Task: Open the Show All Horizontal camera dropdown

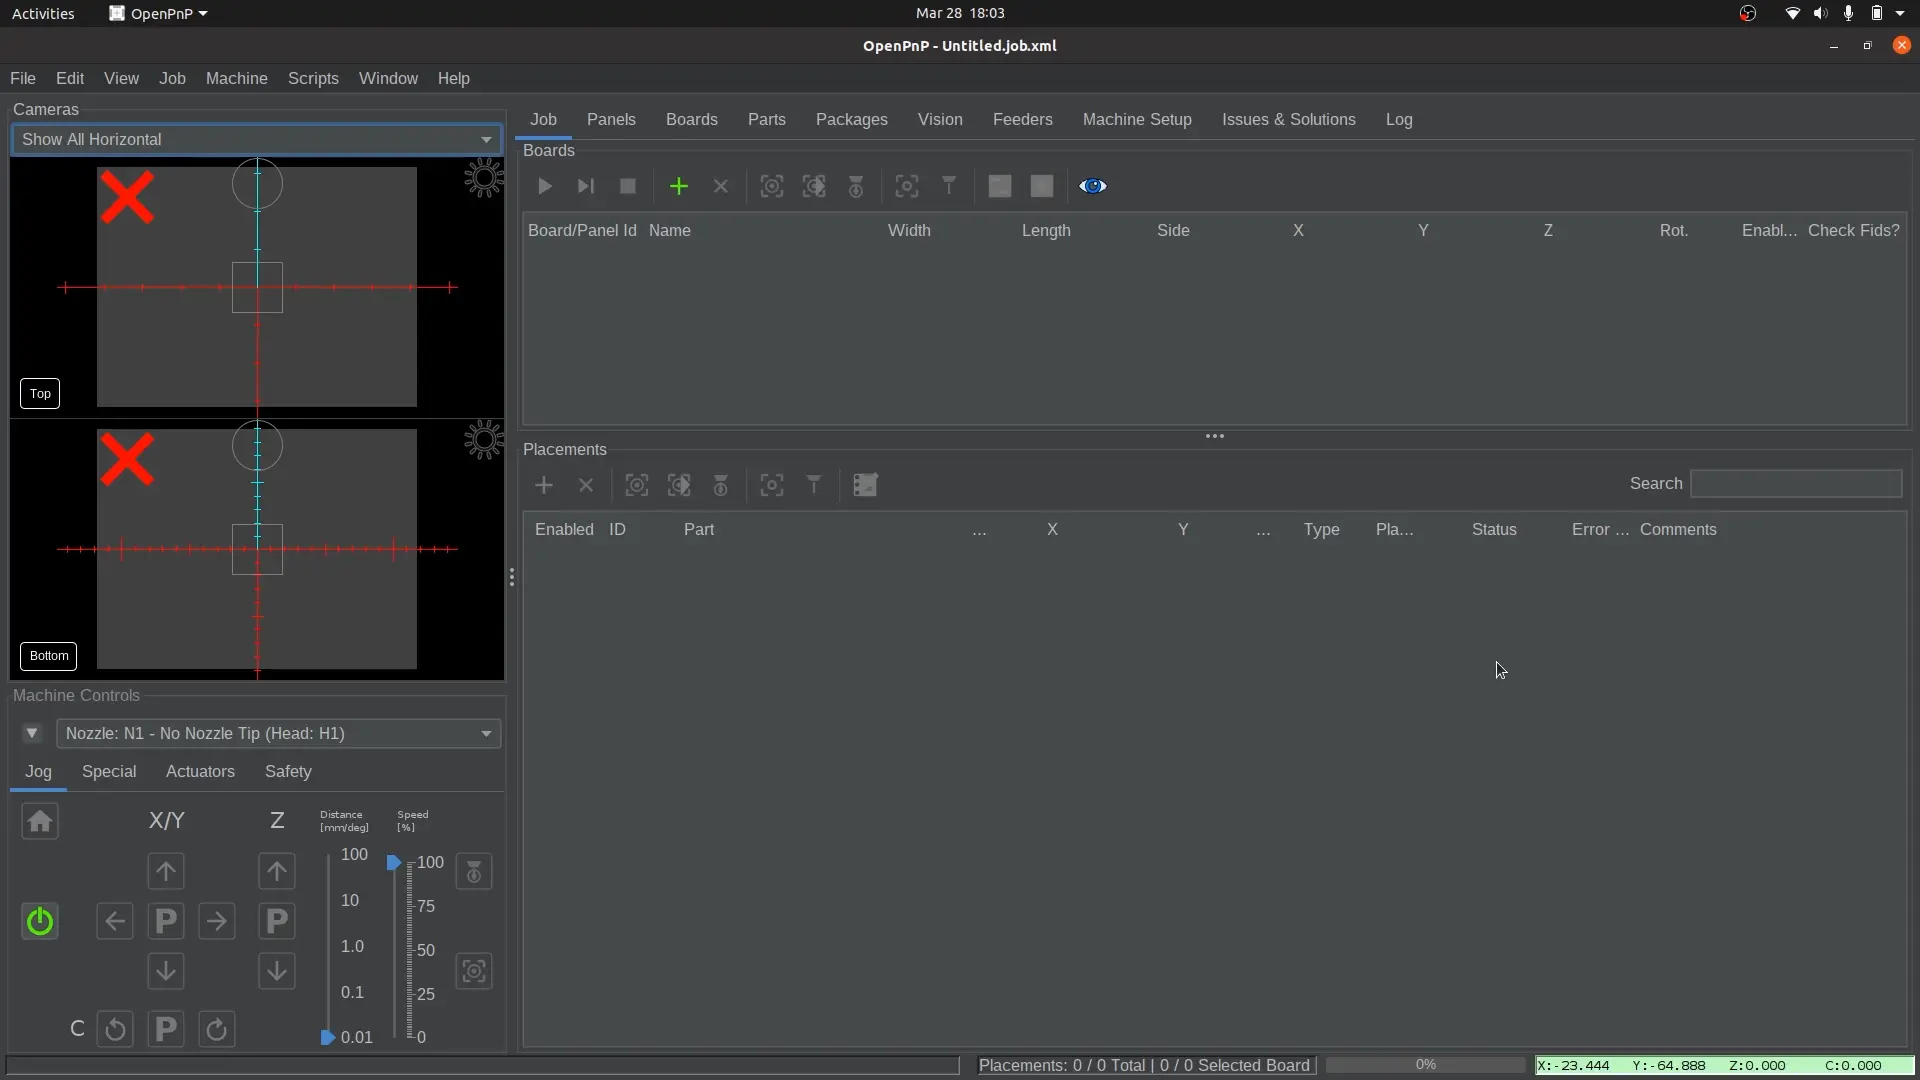Action: (257, 139)
